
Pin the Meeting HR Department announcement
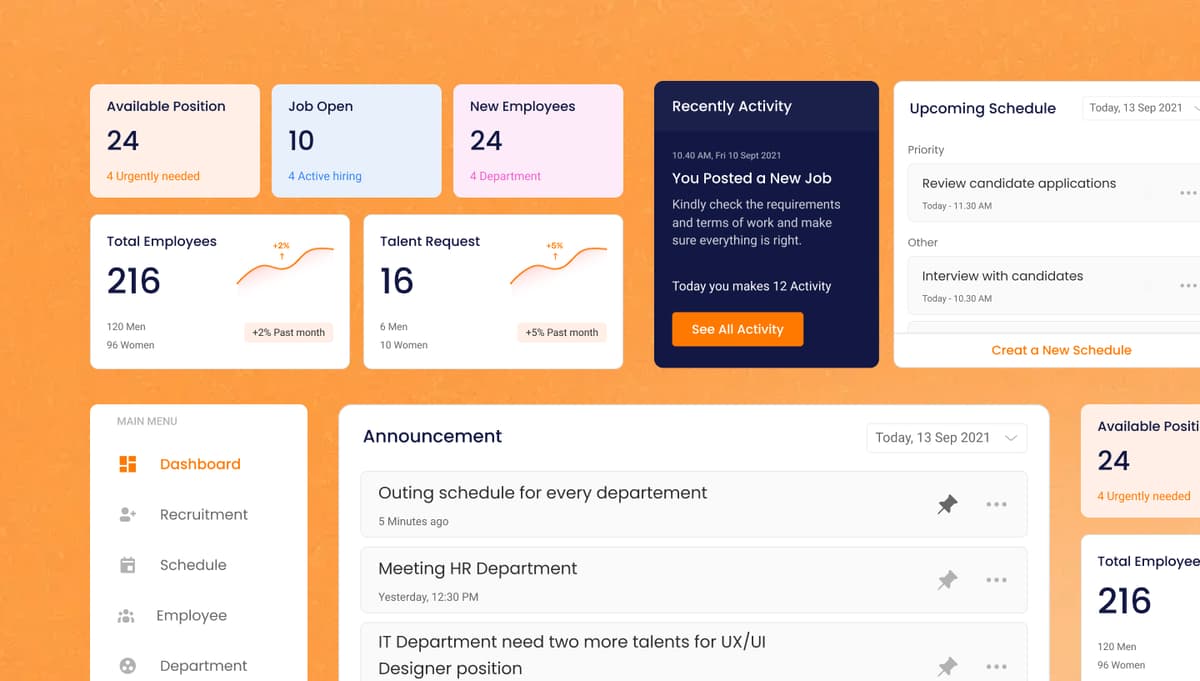pos(947,580)
